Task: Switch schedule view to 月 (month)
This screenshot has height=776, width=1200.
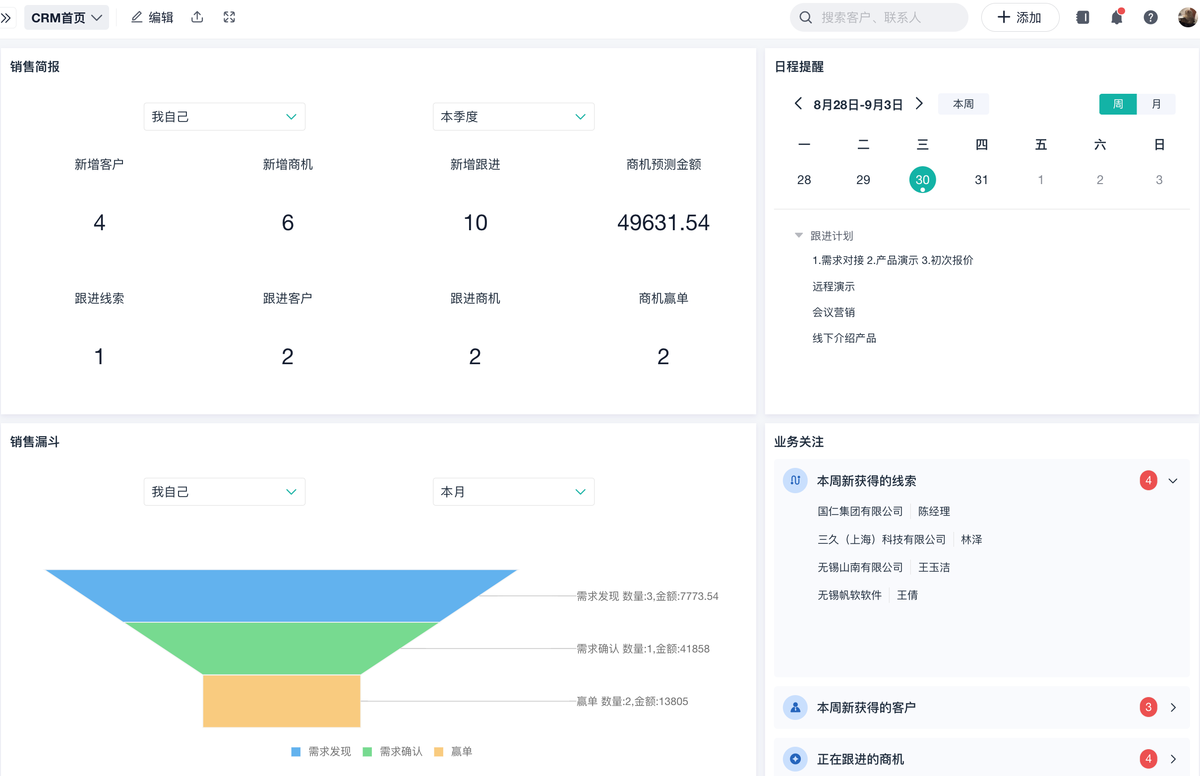Action: point(1156,104)
